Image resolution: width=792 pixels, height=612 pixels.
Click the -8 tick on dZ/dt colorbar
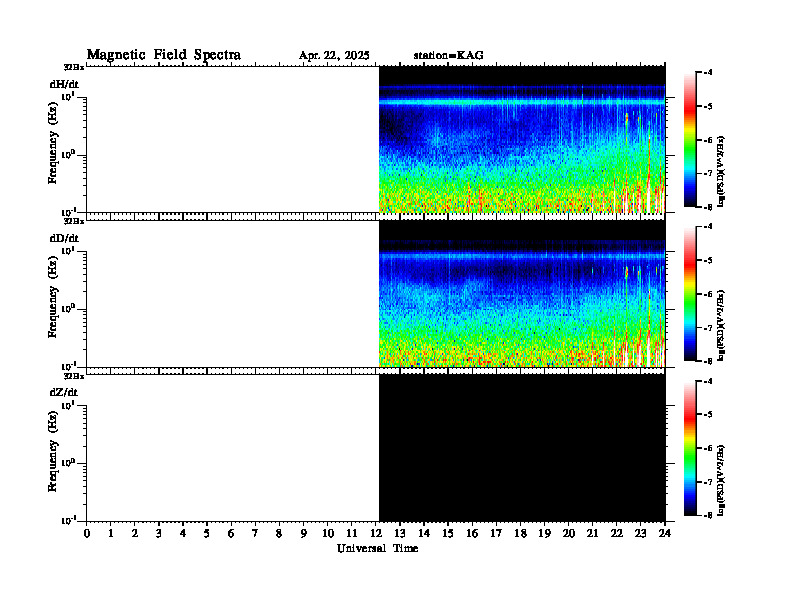coord(709,515)
